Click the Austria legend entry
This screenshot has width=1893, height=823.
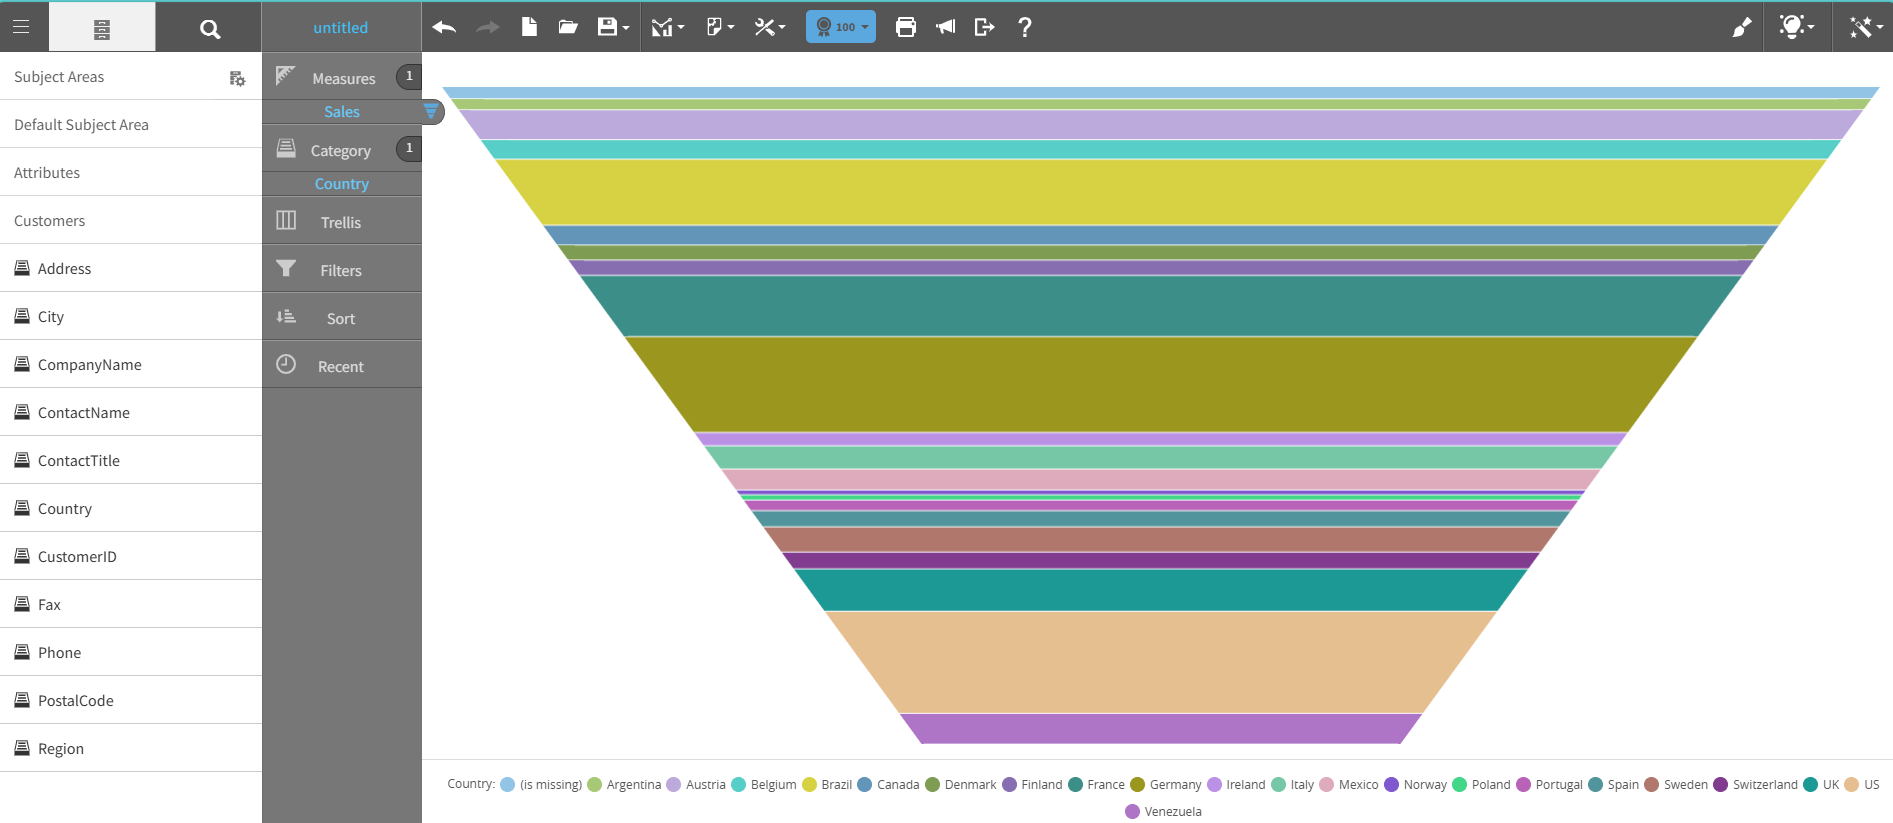[x=696, y=784]
